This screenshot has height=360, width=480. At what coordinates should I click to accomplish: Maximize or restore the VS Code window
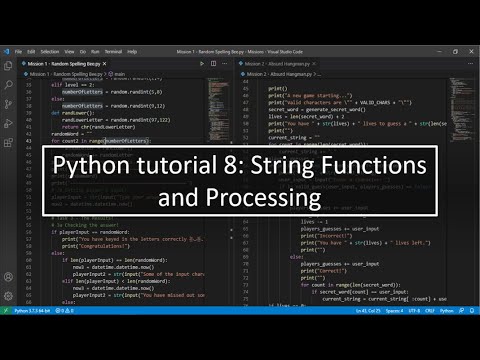click(455, 52)
